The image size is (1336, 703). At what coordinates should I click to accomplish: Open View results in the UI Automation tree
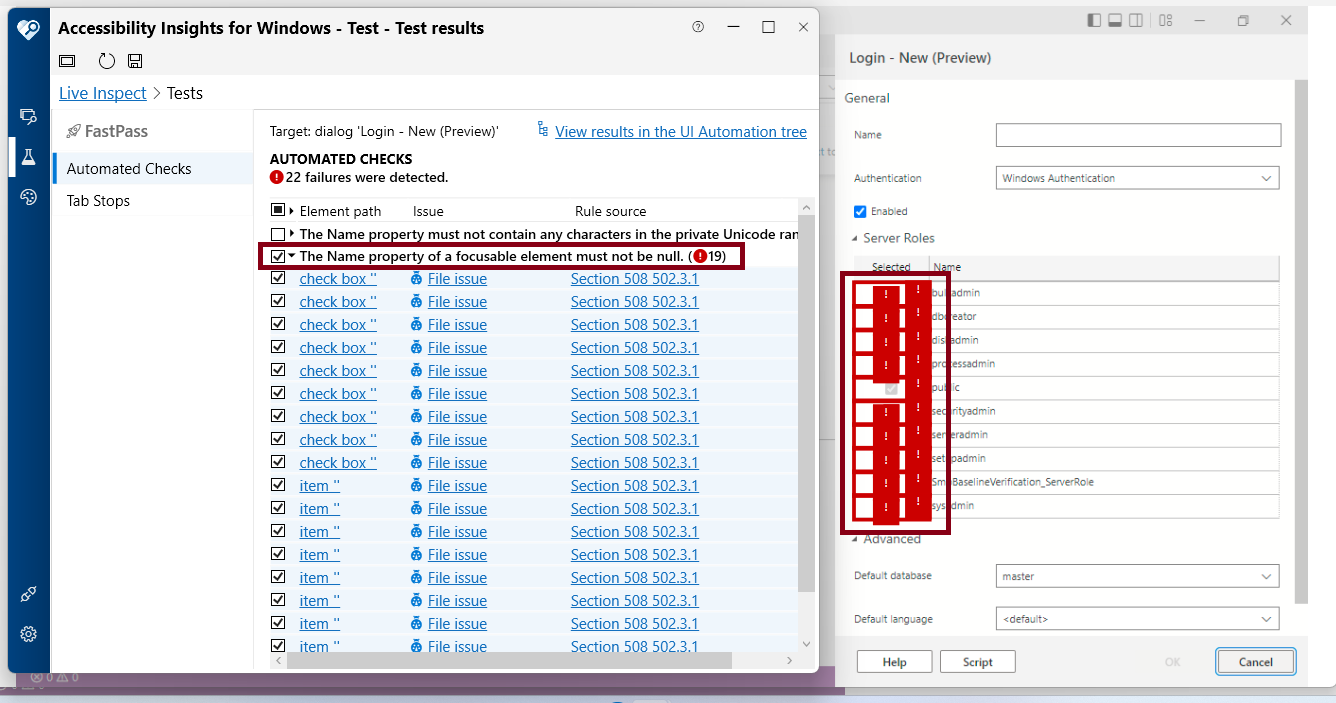[x=680, y=131]
